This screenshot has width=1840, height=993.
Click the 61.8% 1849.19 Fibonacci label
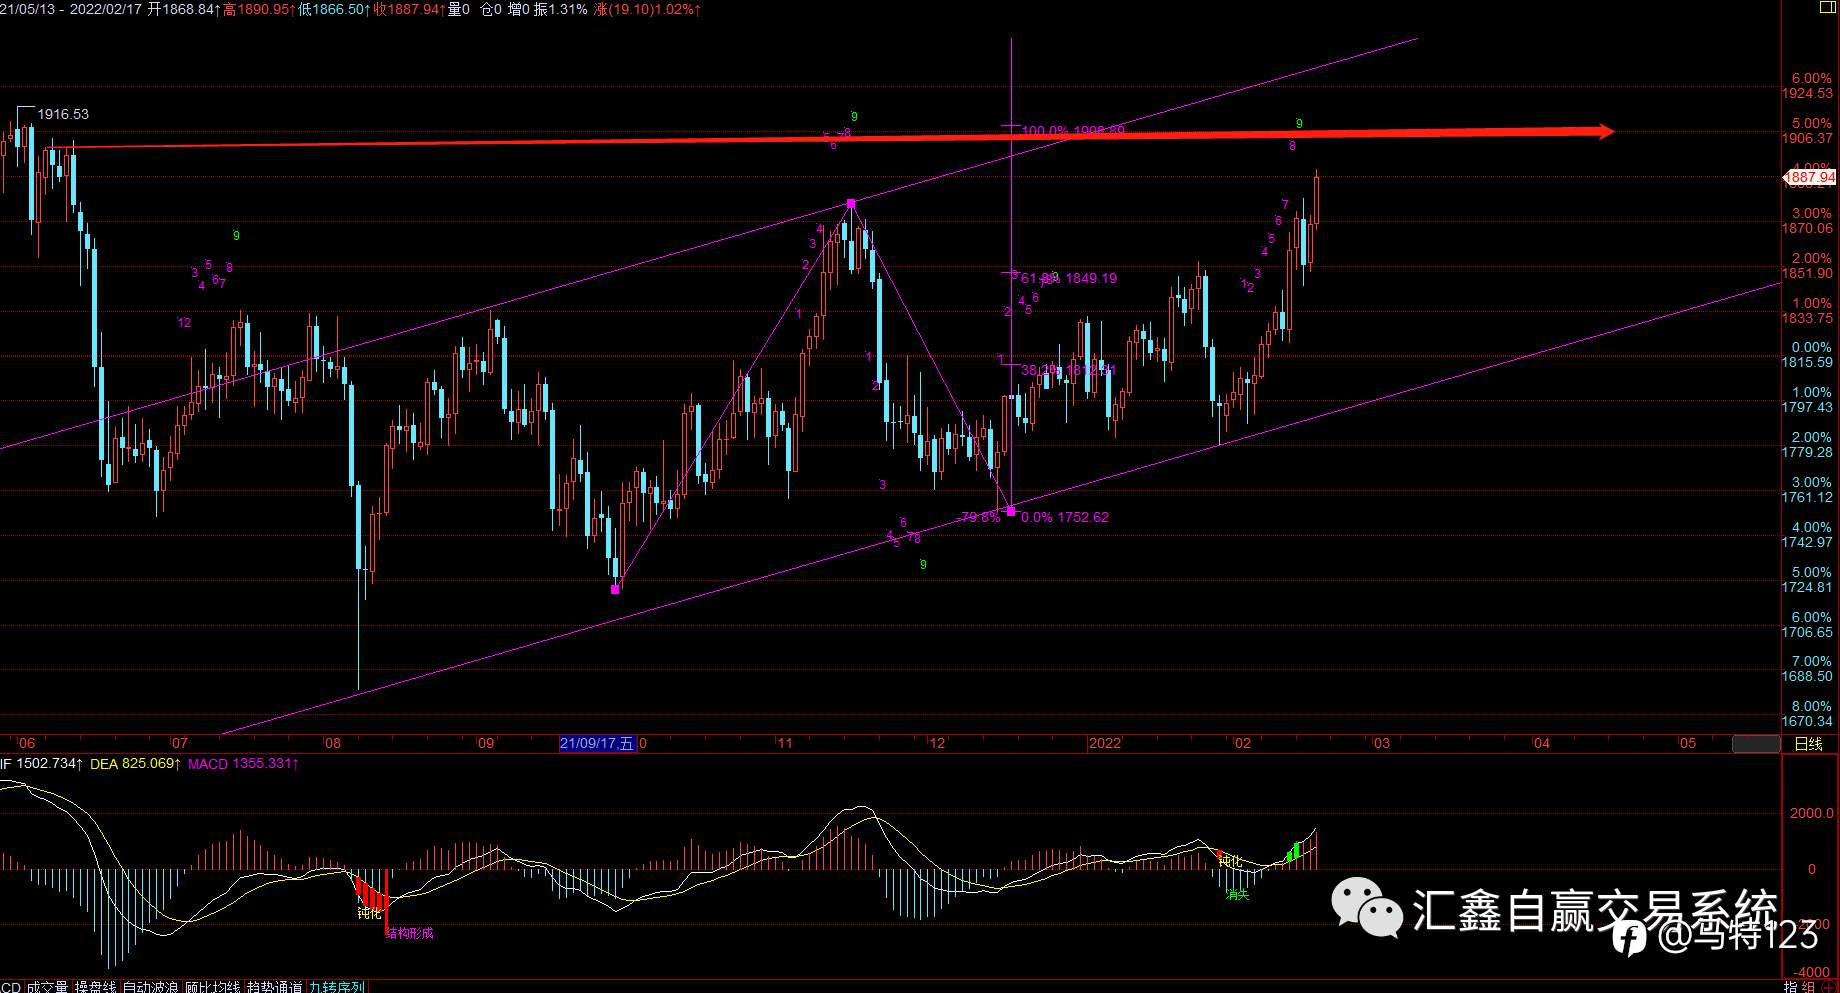coord(1069,278)
